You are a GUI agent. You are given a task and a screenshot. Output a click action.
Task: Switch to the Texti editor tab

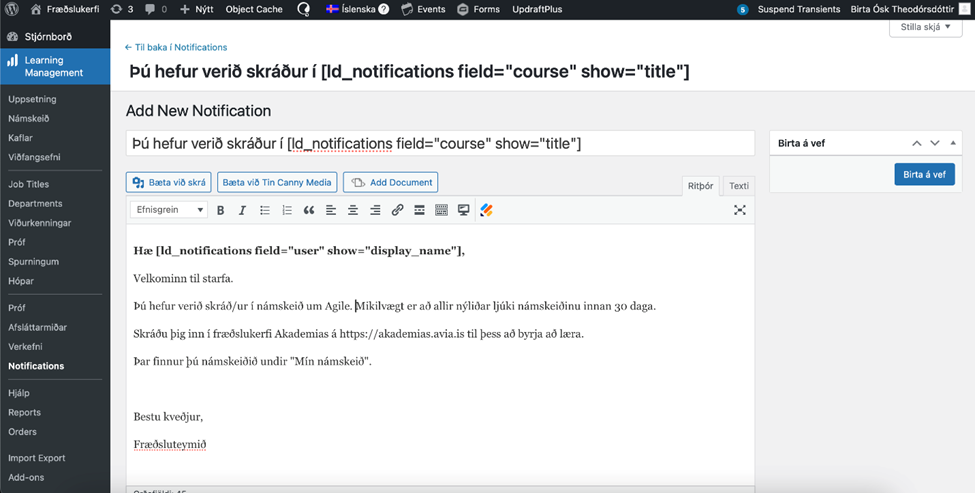click(738, 186)
